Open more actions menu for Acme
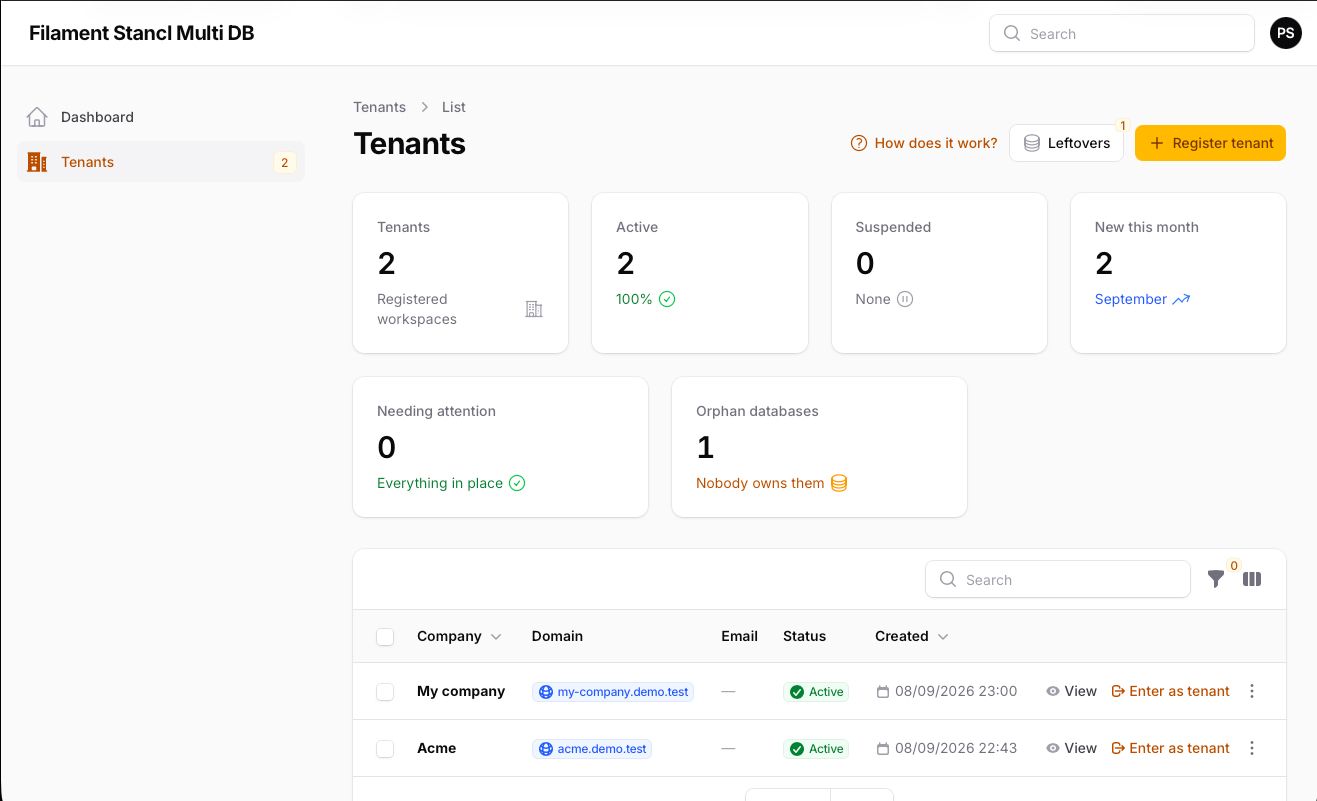The height and width of the screenshot is (801, 1317). coord(1252,748)
